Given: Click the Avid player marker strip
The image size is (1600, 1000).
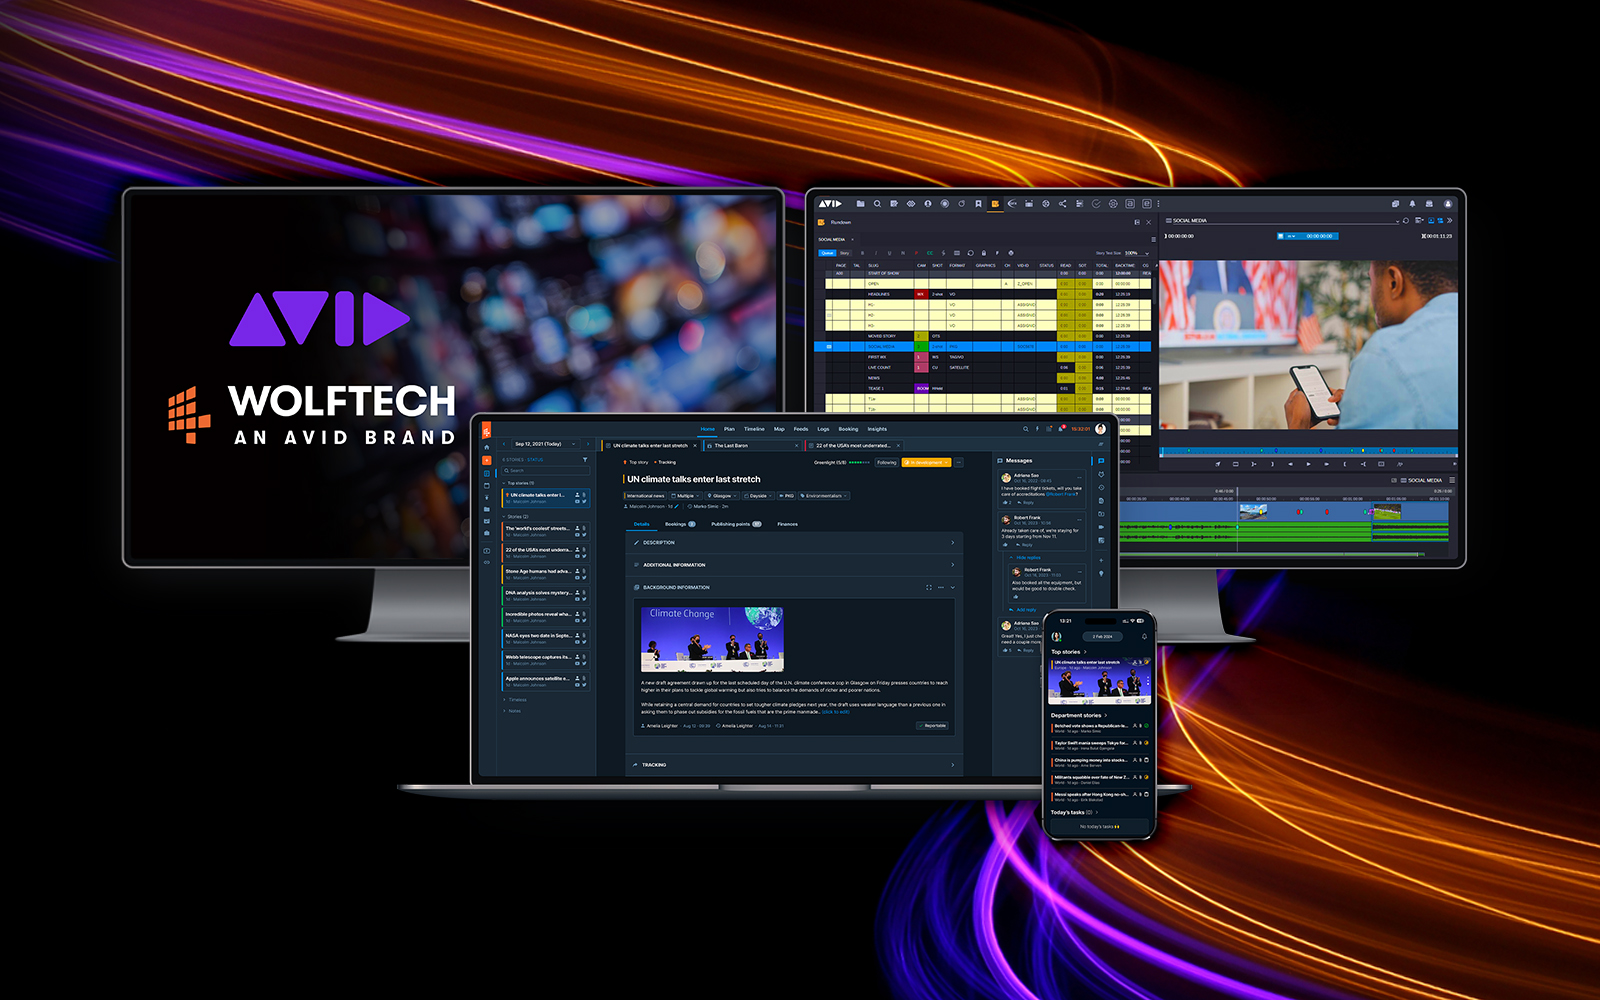Looking at the screenshot, I should click(x=1308, y=451).
